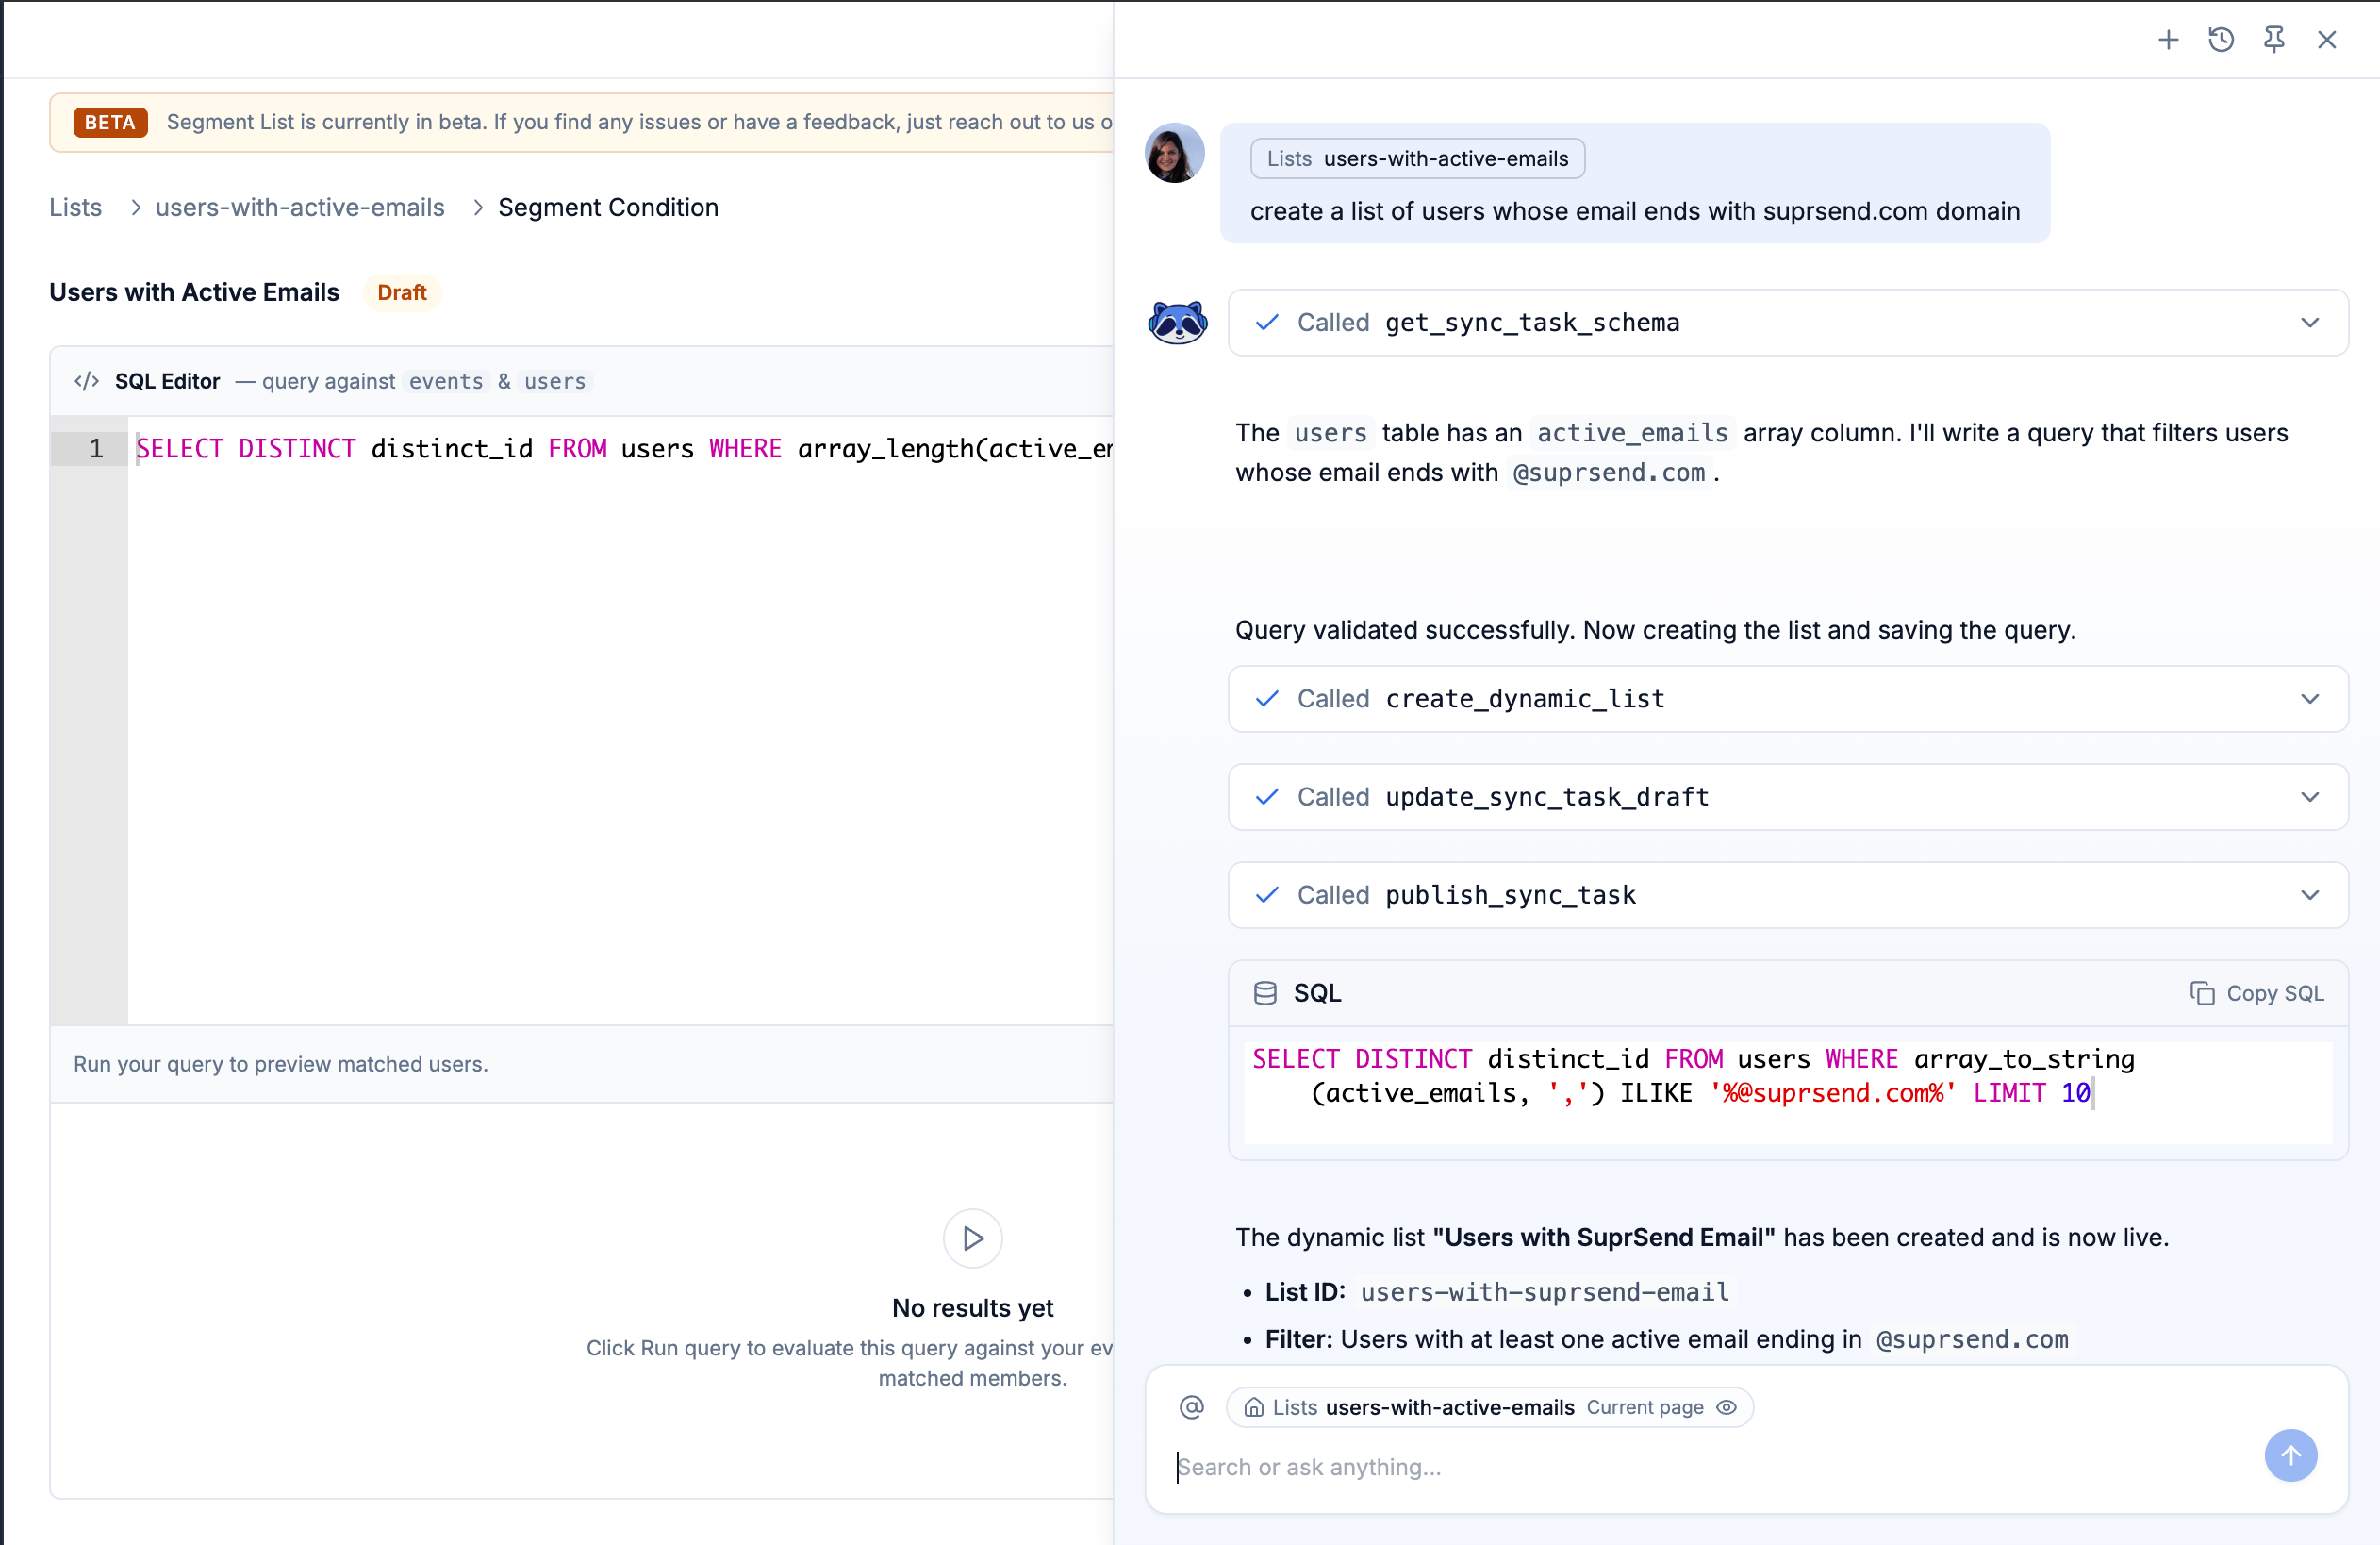Click 'events' table tag in editor header

(x=446, y=381)
